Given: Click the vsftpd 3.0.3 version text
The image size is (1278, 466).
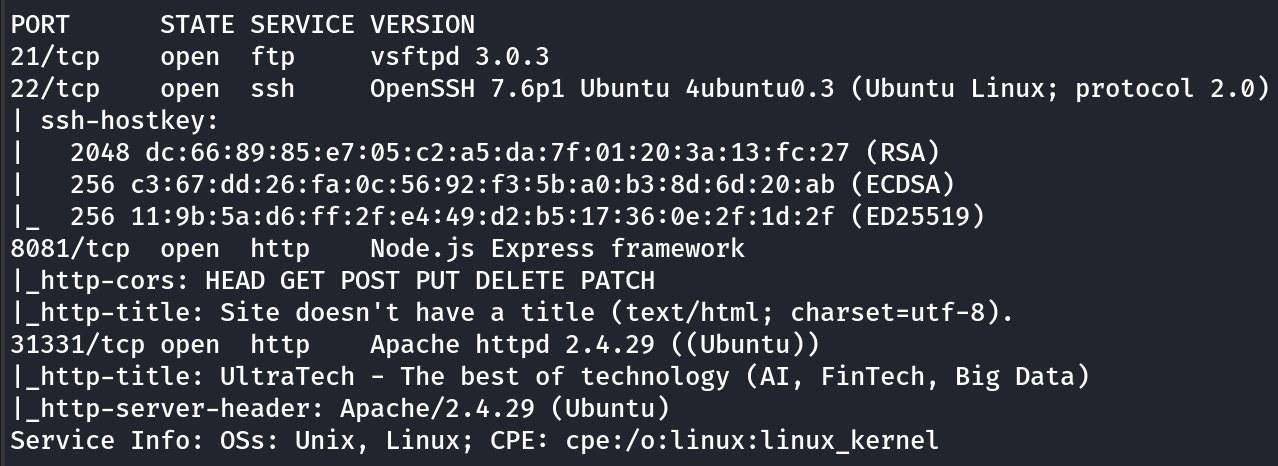Looking at the screenshot, I should point(459,56).
